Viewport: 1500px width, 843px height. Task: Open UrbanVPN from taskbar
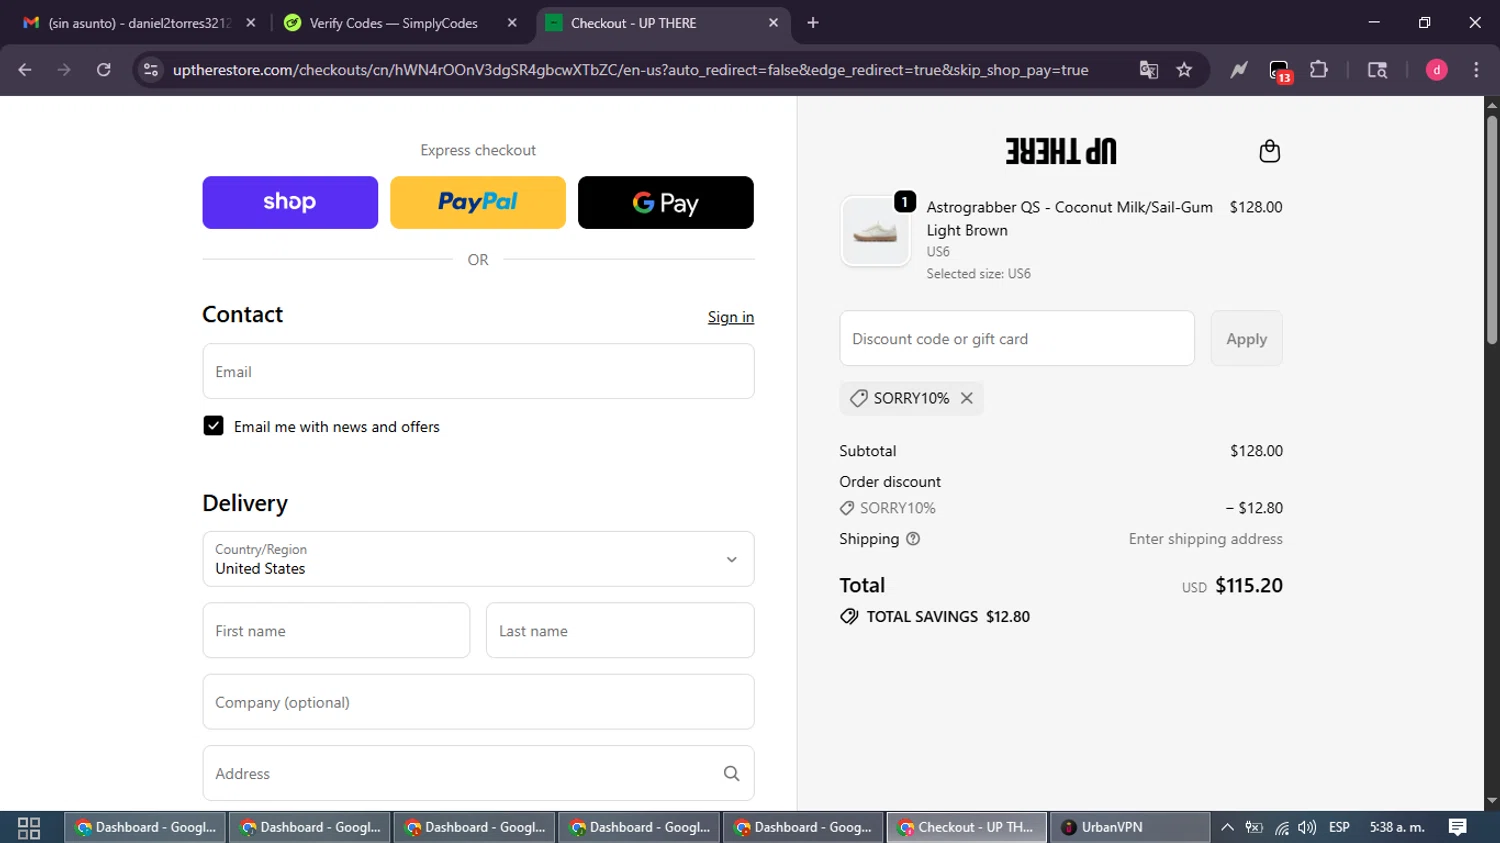(1130, 827)
